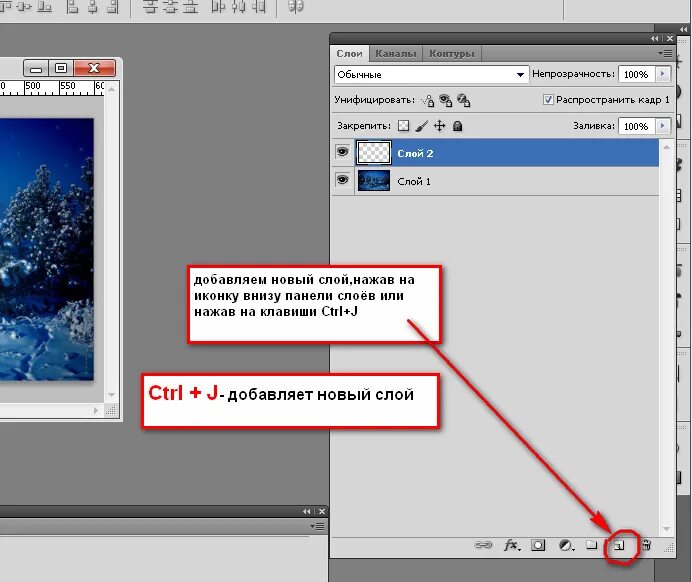
Task: Click document window scroll right arrow
Action: point(96,410)
